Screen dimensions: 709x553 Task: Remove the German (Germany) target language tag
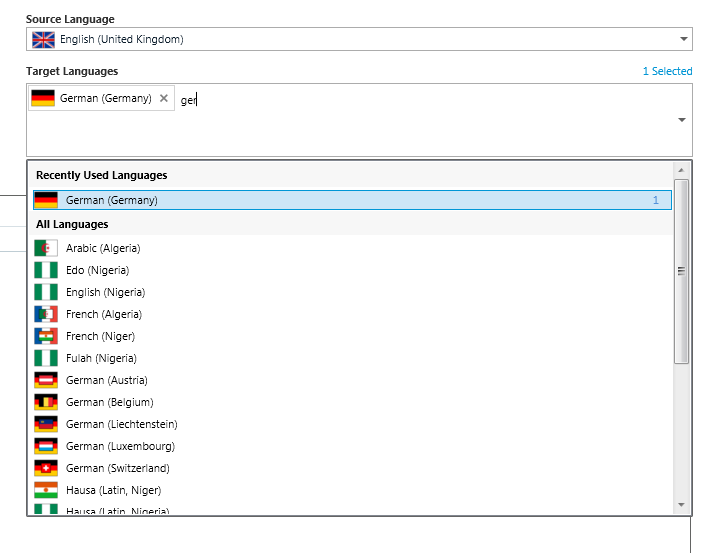164,98
